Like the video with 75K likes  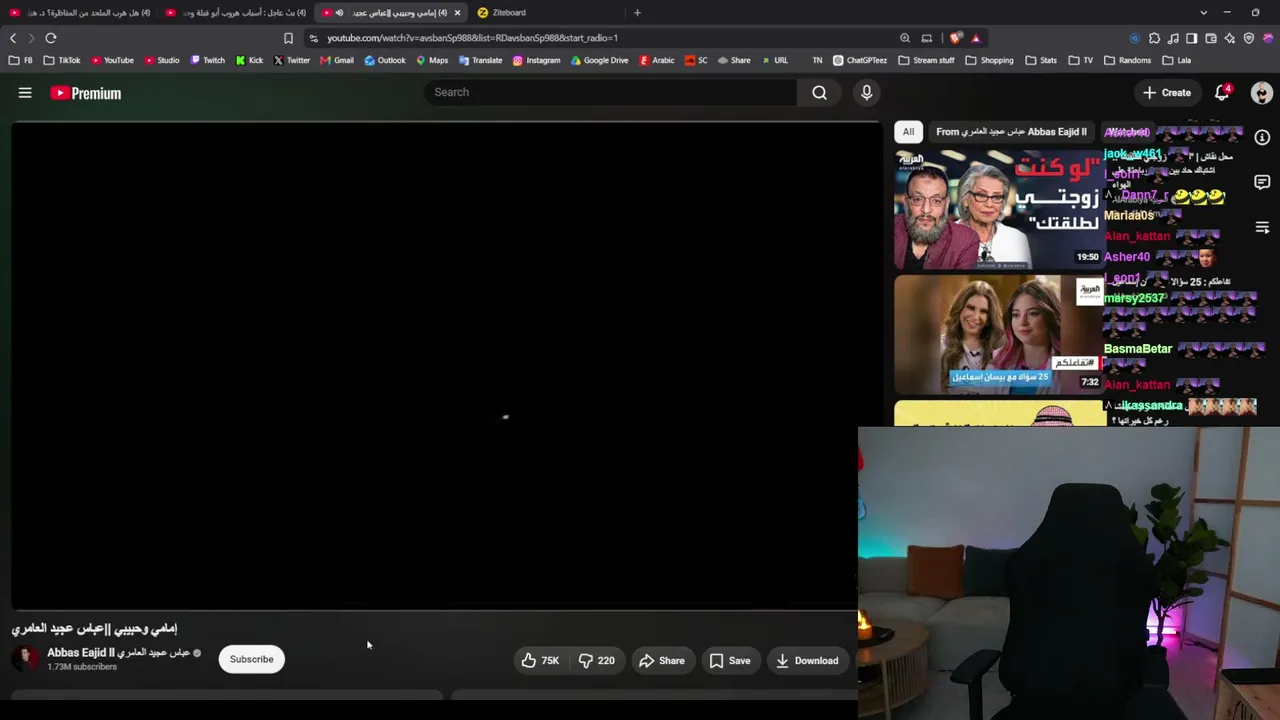click(539, 660)
